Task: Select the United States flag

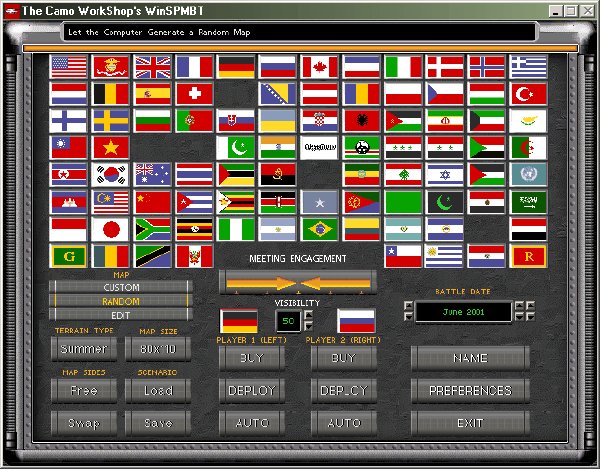Action: click(x=69, y=67)
